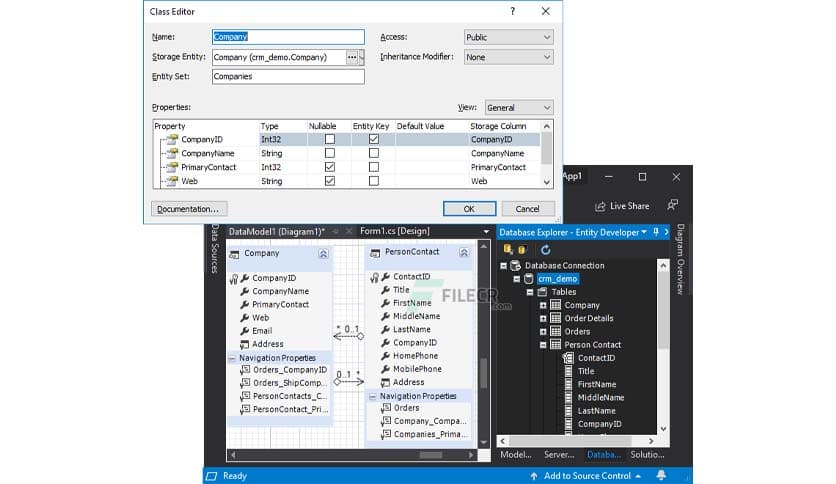This screenshot has height=484, width=836.
Task: Click the Company entity icon in the diagram header
Action: 234,254
